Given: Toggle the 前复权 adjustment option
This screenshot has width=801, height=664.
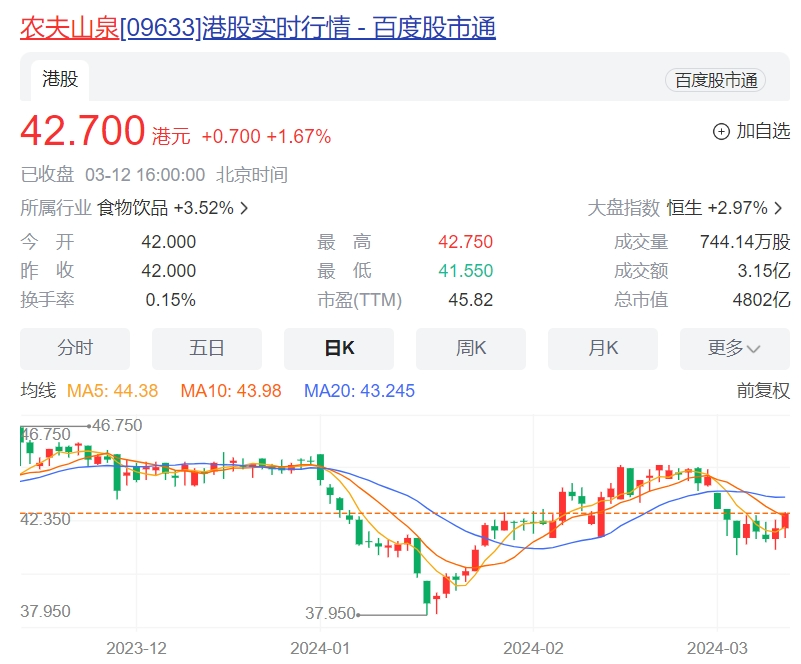Looking at the screenshot, I should [763, 390].
